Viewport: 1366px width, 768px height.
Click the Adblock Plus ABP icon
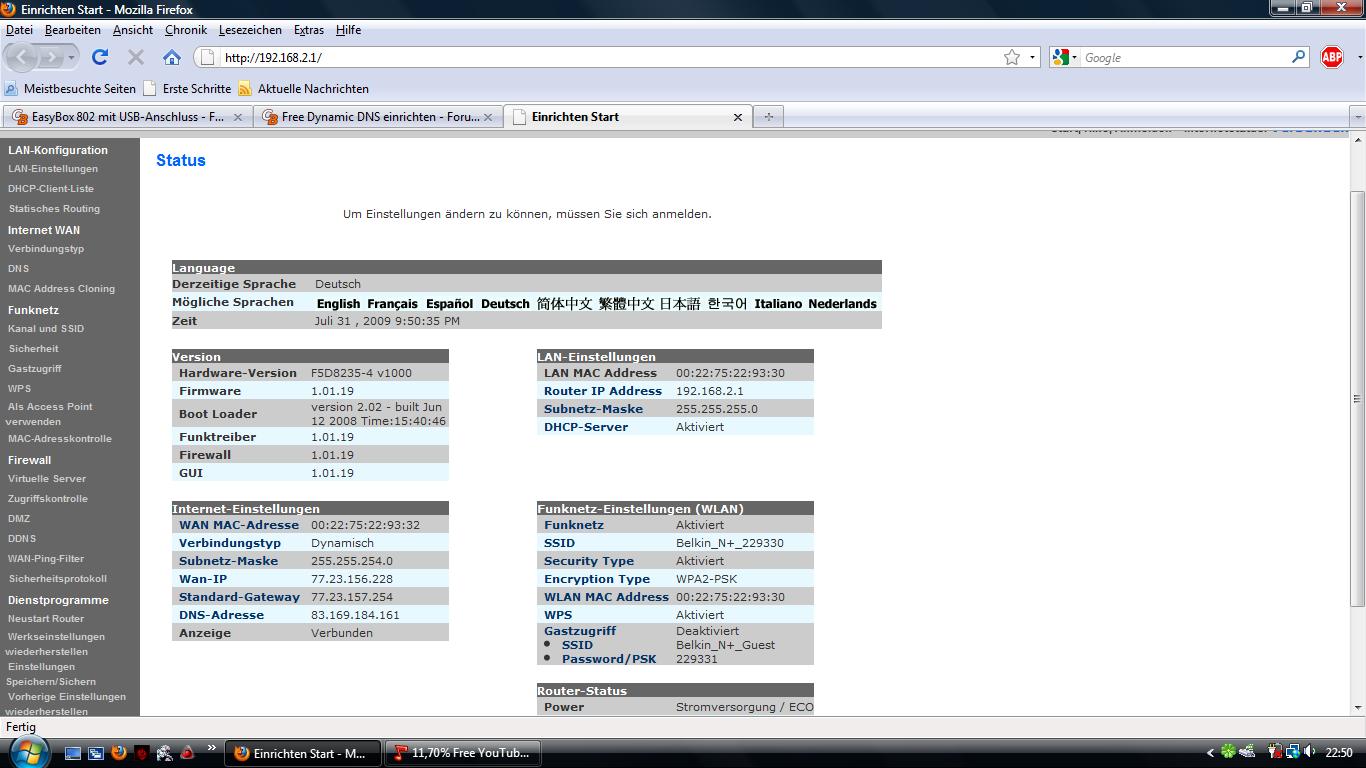tap(1332, 57)
